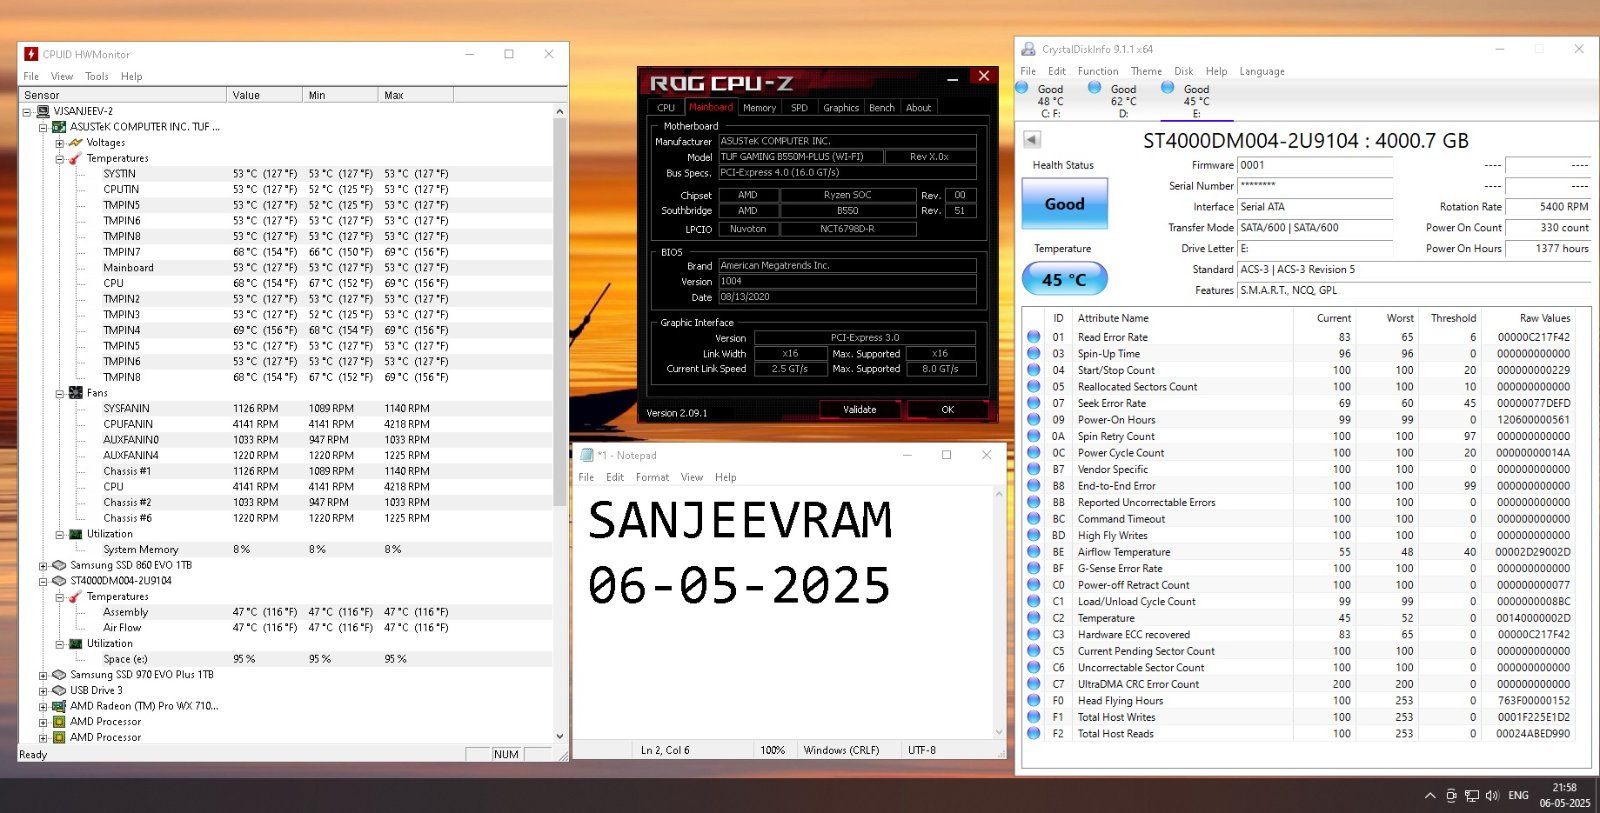The height and width of the screenshot is (813, 1600).
Task: Open volume icon in system tray
Action: [1492, 795]
